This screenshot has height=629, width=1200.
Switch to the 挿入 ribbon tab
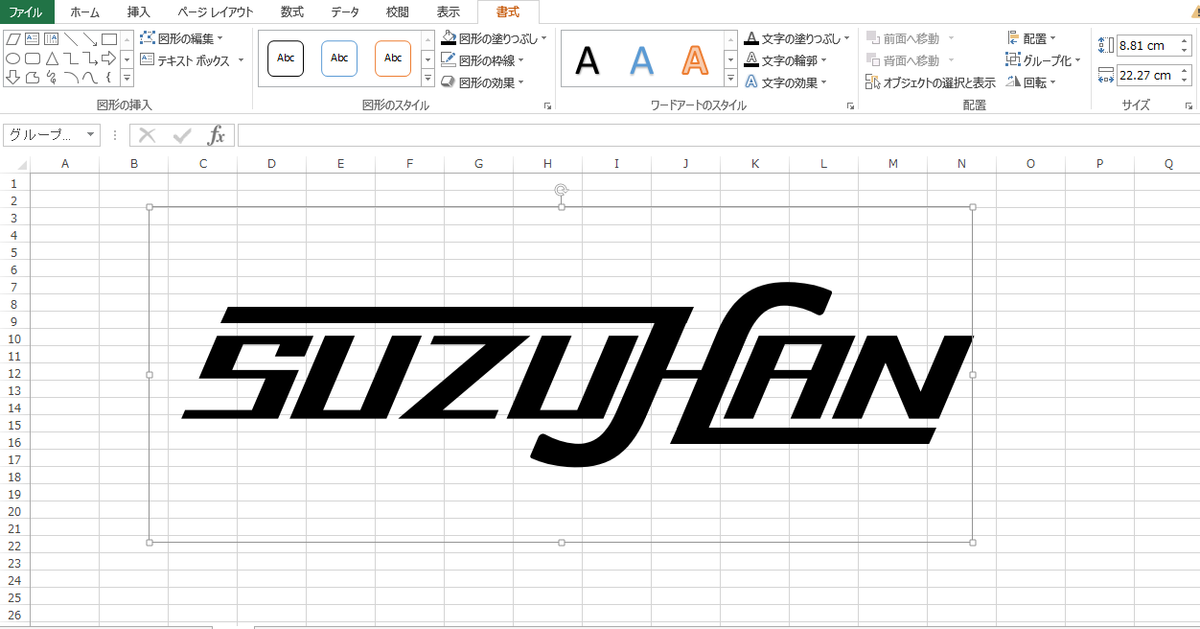(137, 12)
